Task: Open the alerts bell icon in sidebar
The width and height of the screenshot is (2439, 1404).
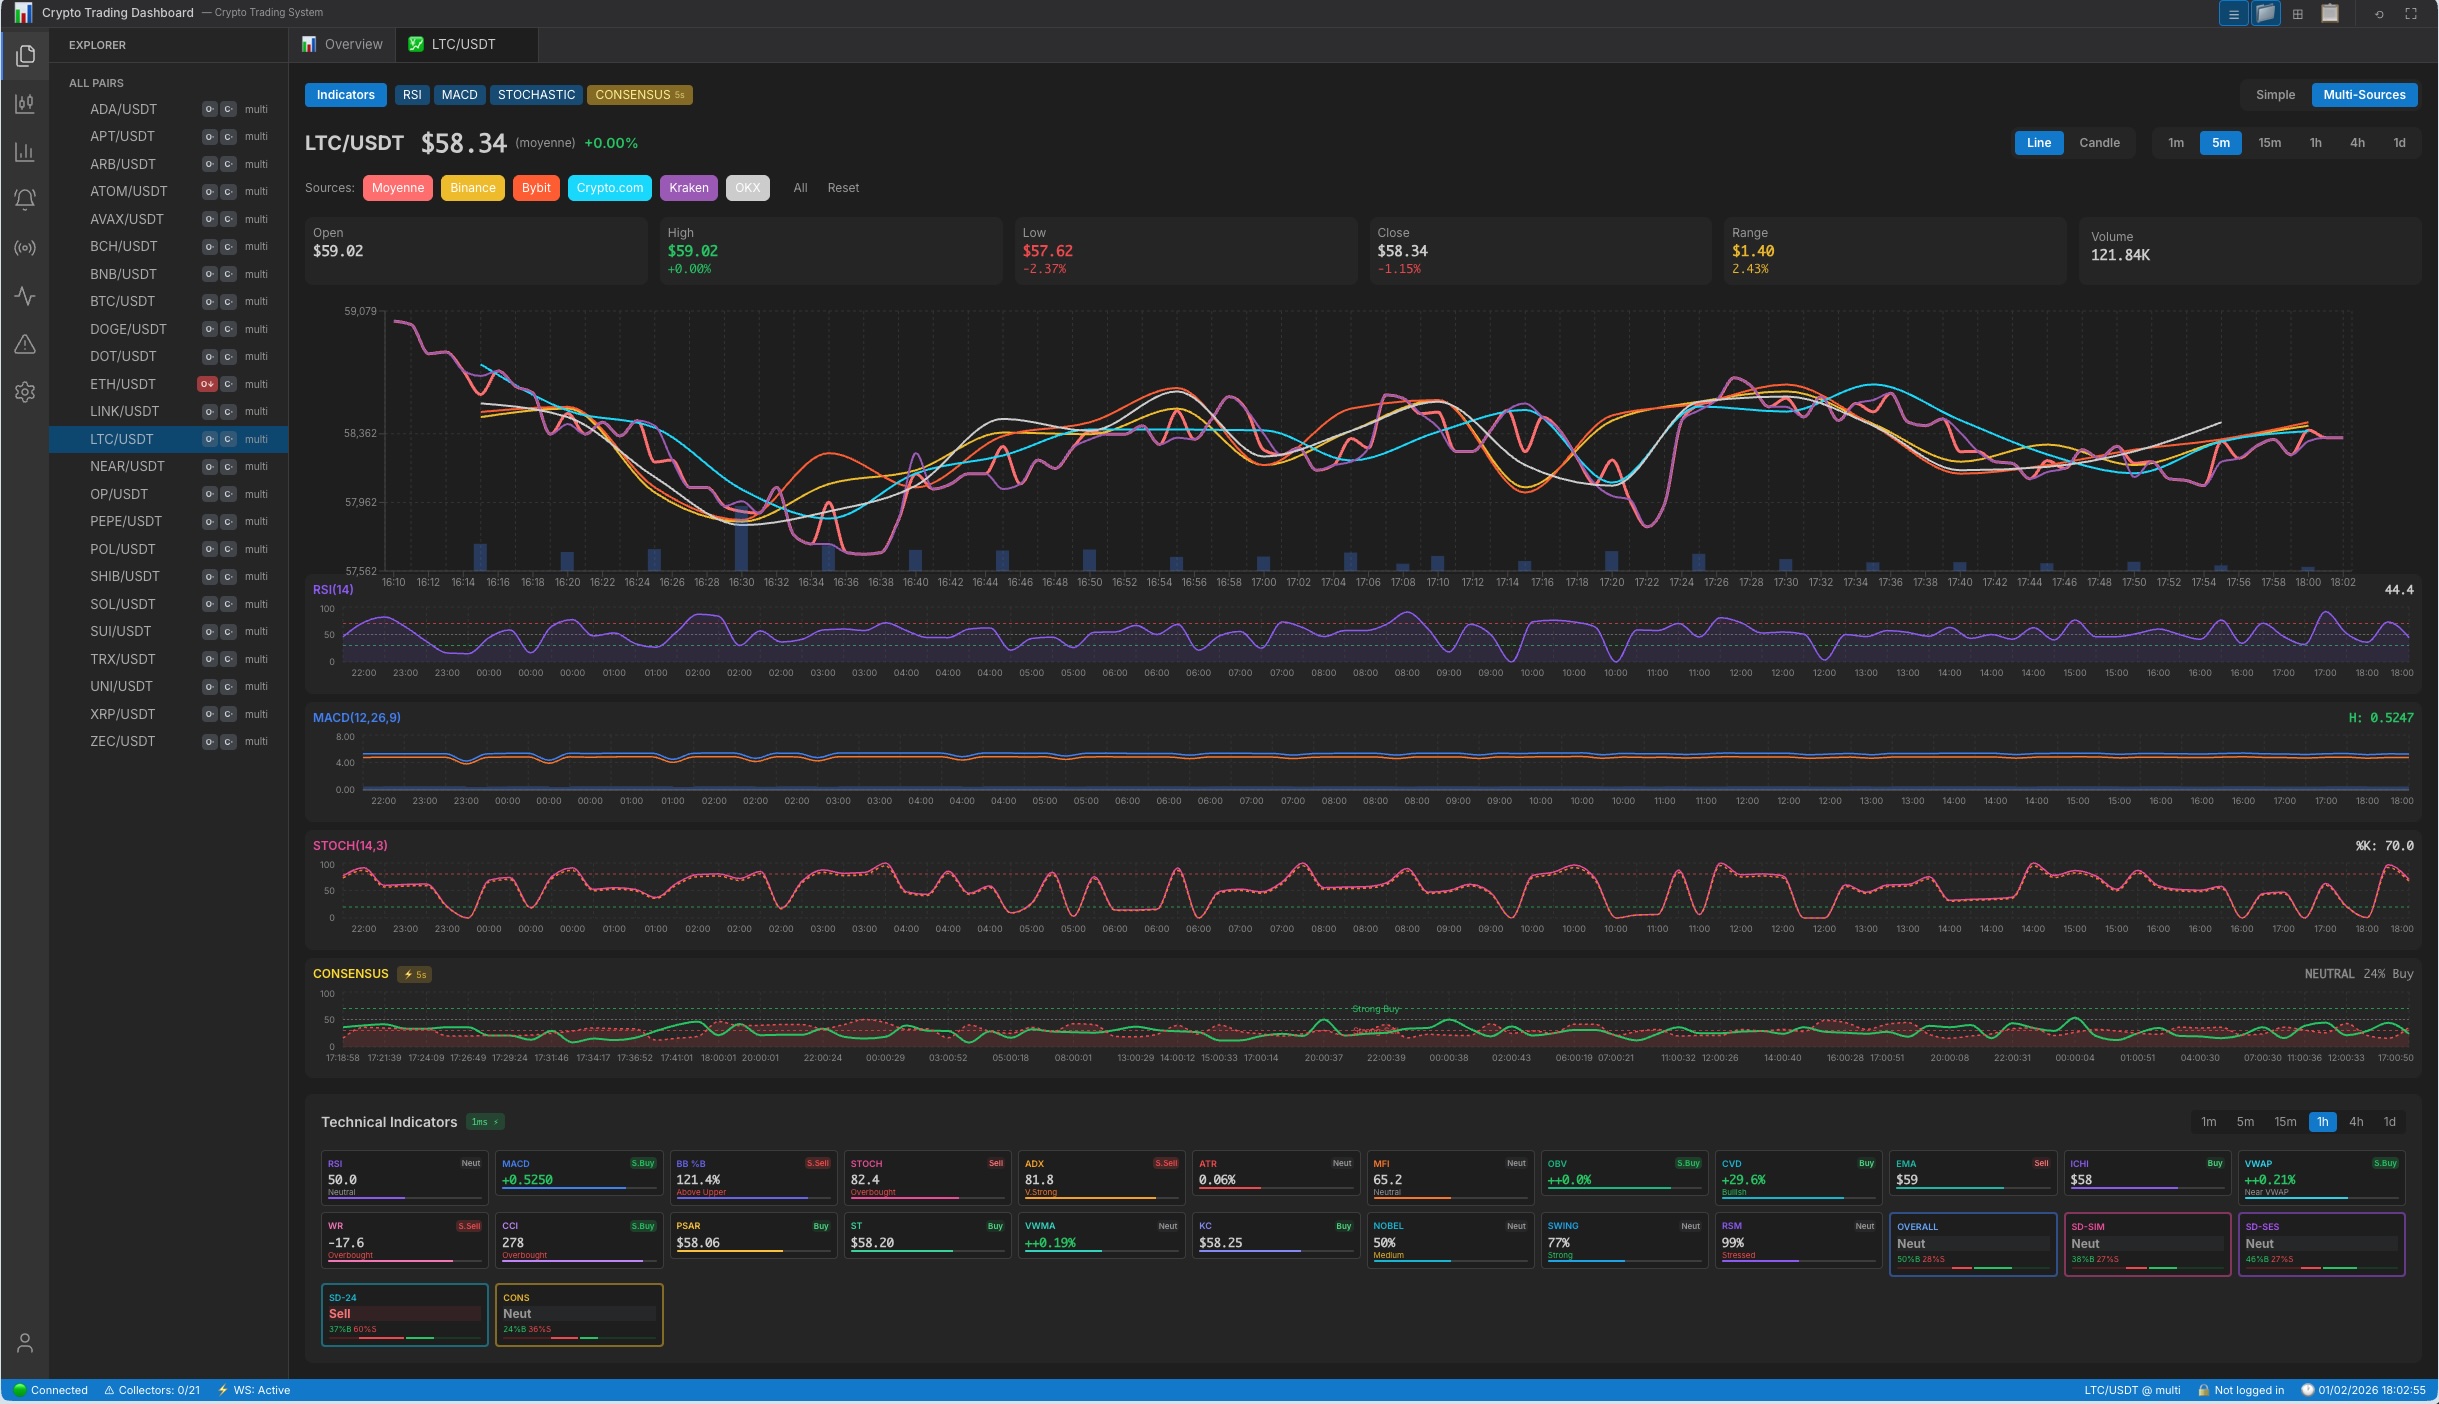Action: tap(25, 200)
